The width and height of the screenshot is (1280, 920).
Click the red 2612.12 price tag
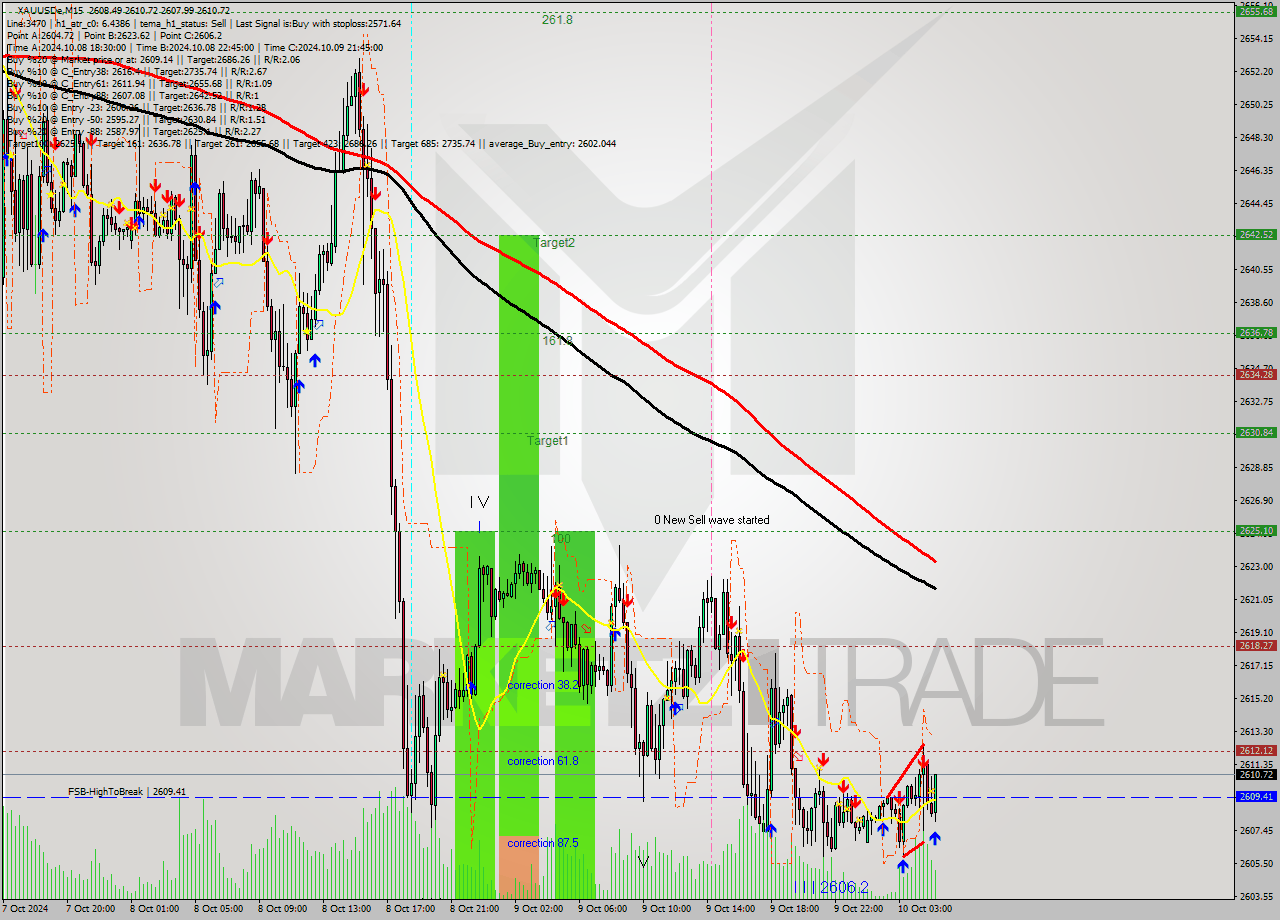click(1256, 751)
